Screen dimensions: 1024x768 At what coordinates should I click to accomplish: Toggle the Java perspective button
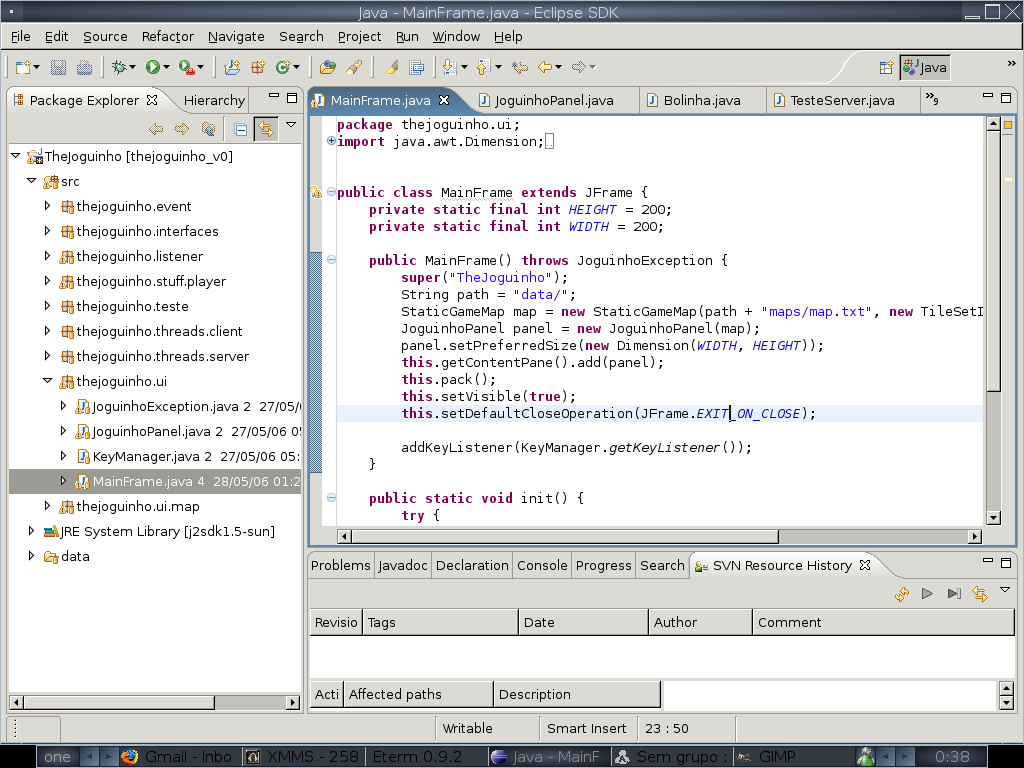(x=925, y=67)
